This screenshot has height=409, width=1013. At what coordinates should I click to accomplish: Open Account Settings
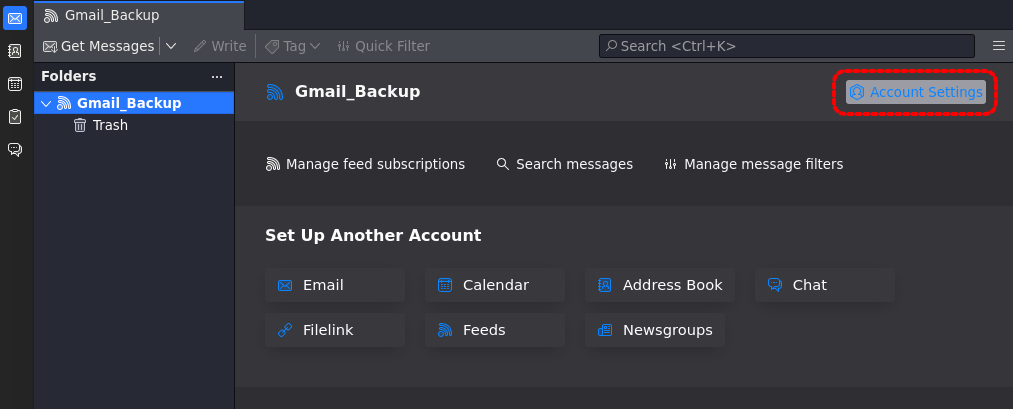point(916,92)
